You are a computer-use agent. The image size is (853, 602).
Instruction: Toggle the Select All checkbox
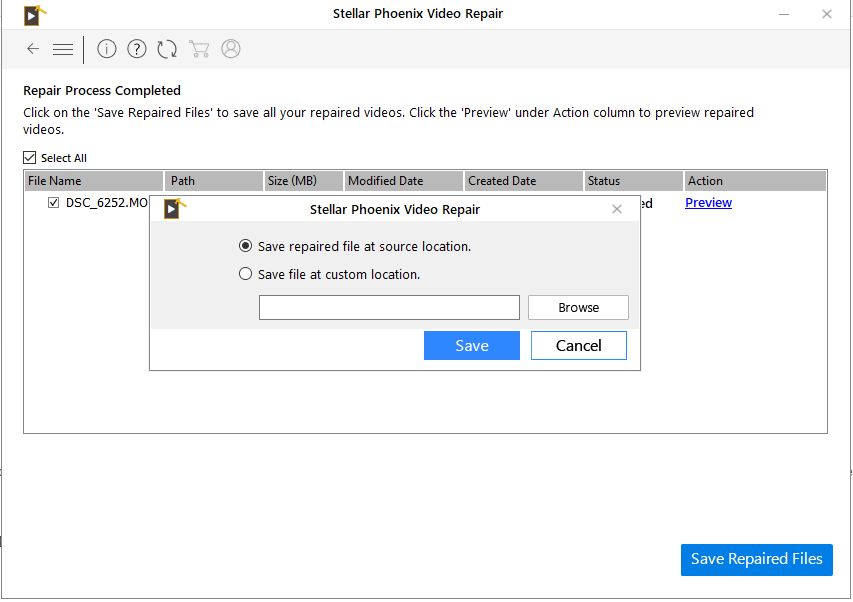click(30, 158)
